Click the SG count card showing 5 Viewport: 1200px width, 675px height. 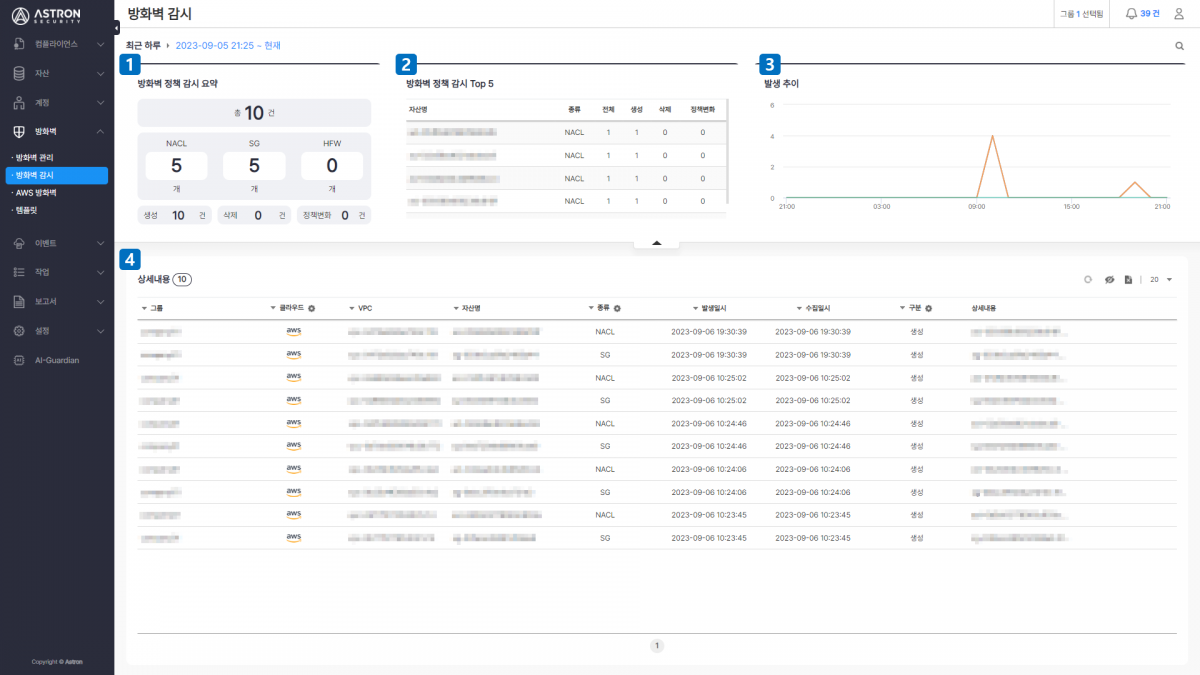(254, 167)
